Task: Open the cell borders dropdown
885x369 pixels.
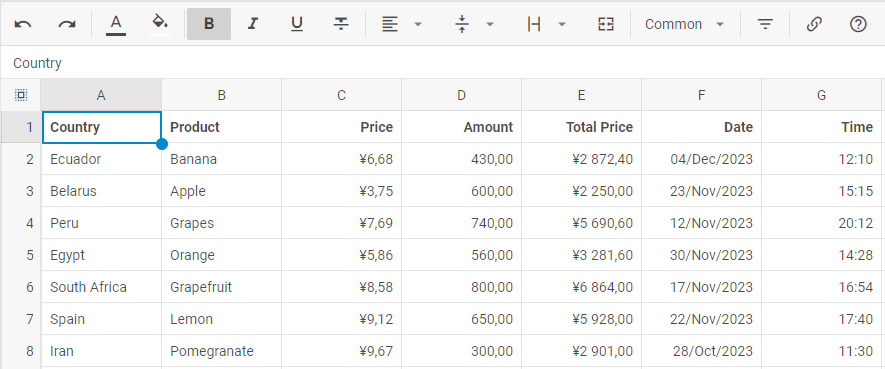Action: coord(546,24)
